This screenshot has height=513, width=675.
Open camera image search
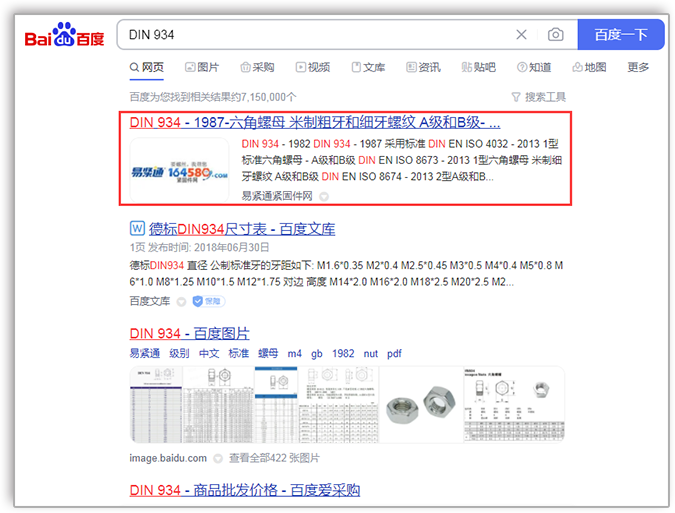tap(556, 35)
